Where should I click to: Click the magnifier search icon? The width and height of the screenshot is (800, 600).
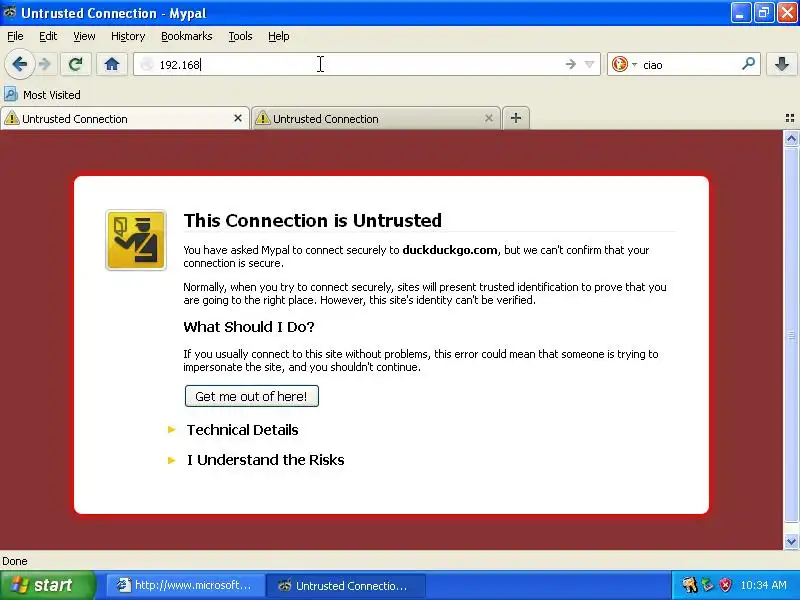coord(748,64)
